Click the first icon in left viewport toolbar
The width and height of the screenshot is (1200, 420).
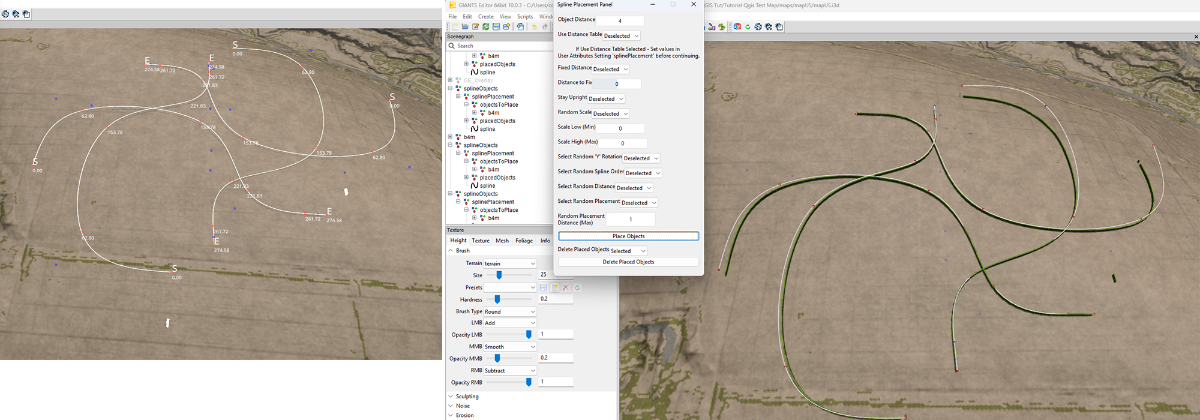(x=7, y=15)
